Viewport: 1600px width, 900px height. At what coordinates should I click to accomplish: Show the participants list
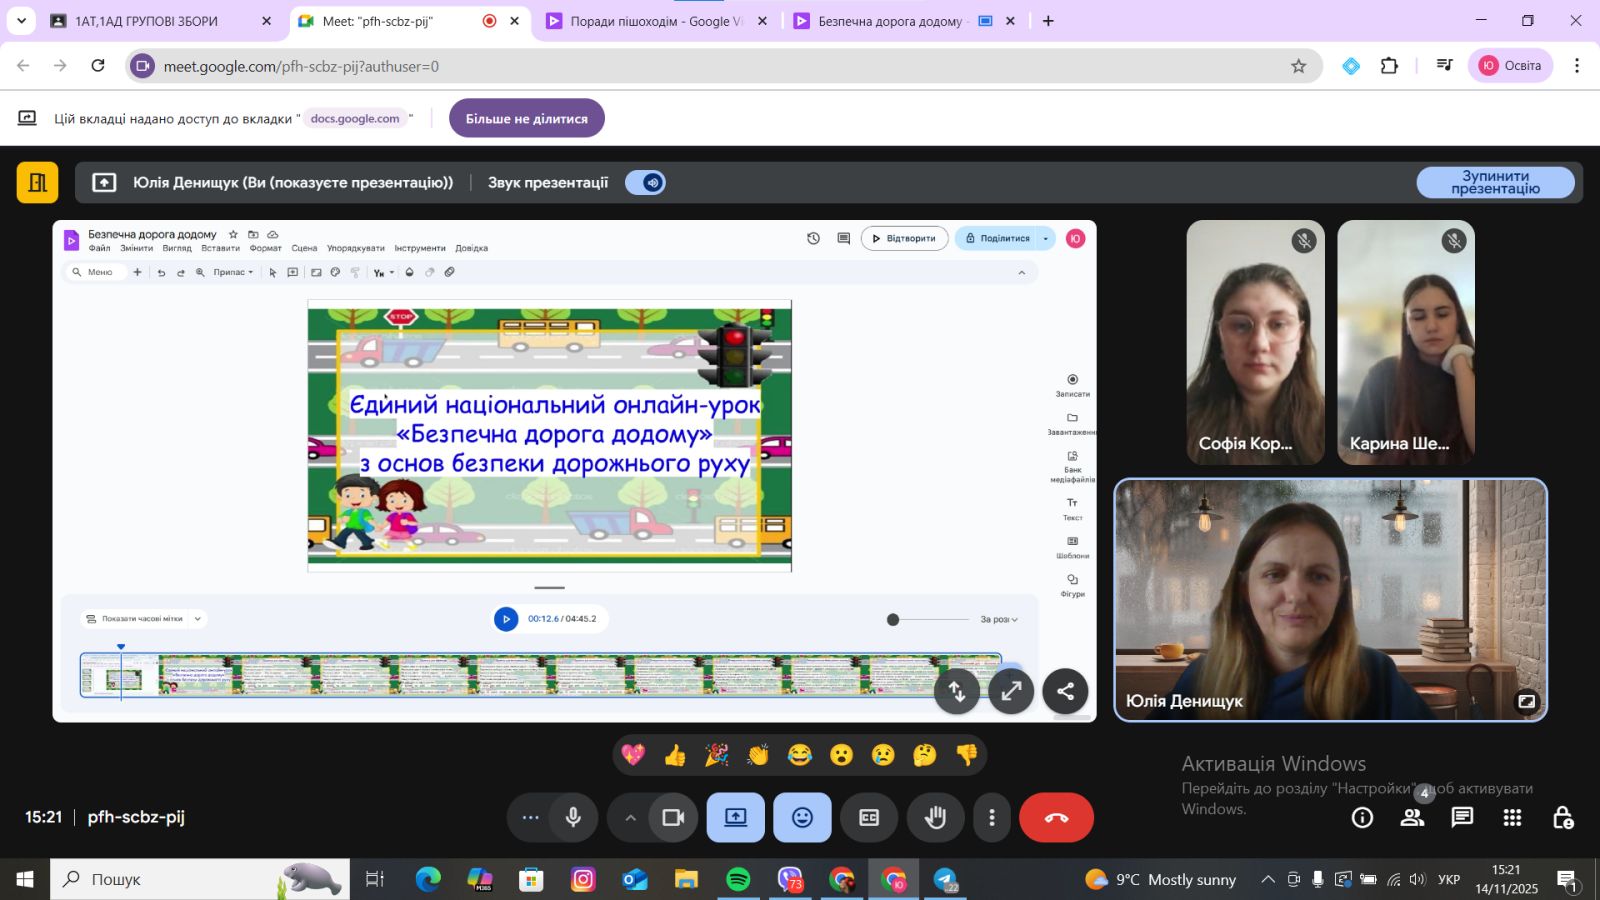pyautogui.click(x=1412, y=818)
